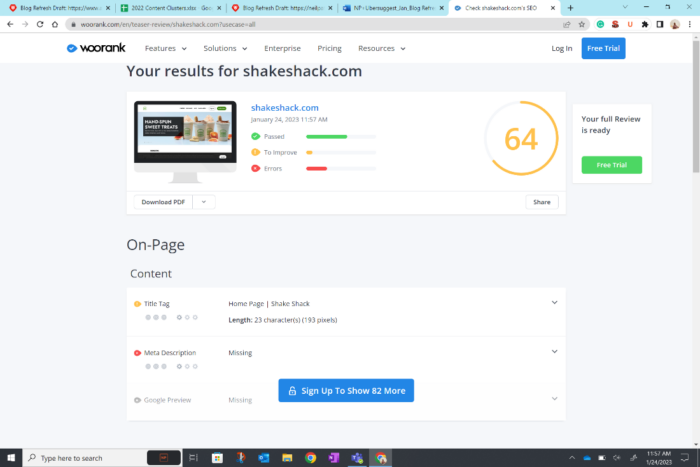Go back in browser history
This screenshot has width=700, height=467.
[10, 25]
